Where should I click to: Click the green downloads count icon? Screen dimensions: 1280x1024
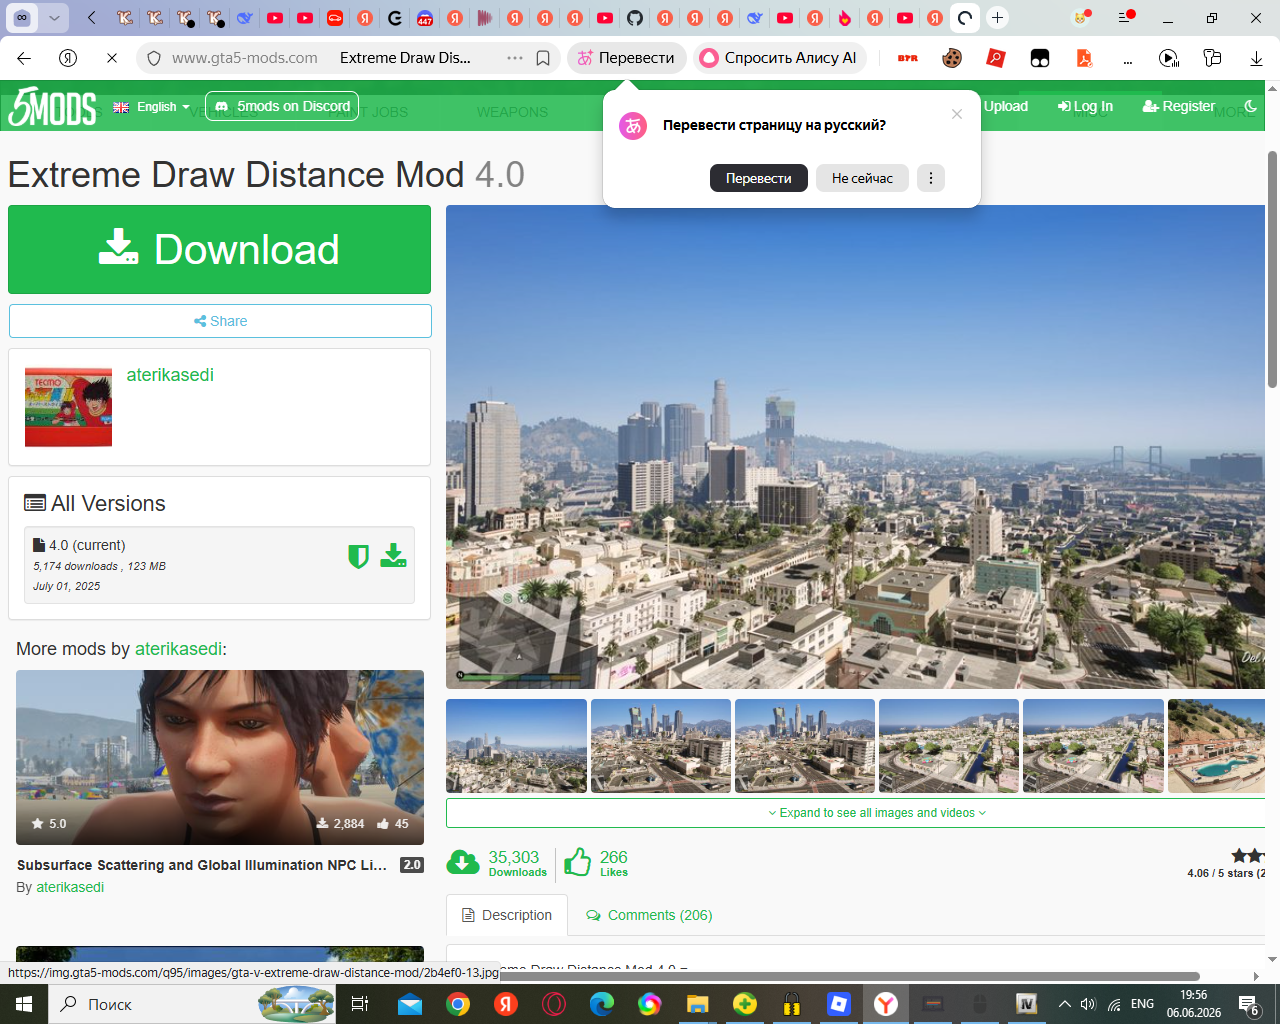pos(463,862)
